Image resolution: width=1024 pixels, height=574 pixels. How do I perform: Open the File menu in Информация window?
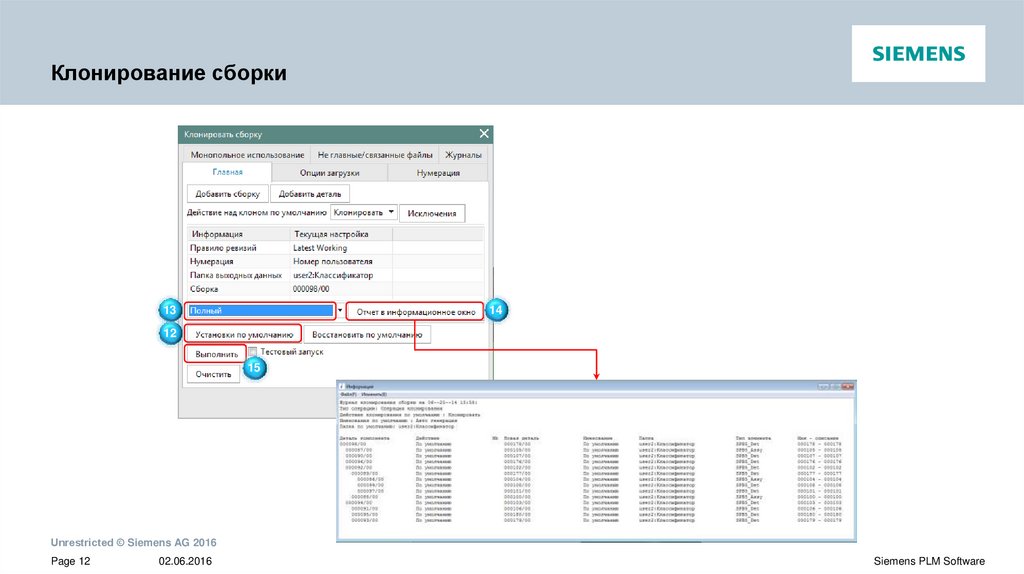click(x=348, y=395)
